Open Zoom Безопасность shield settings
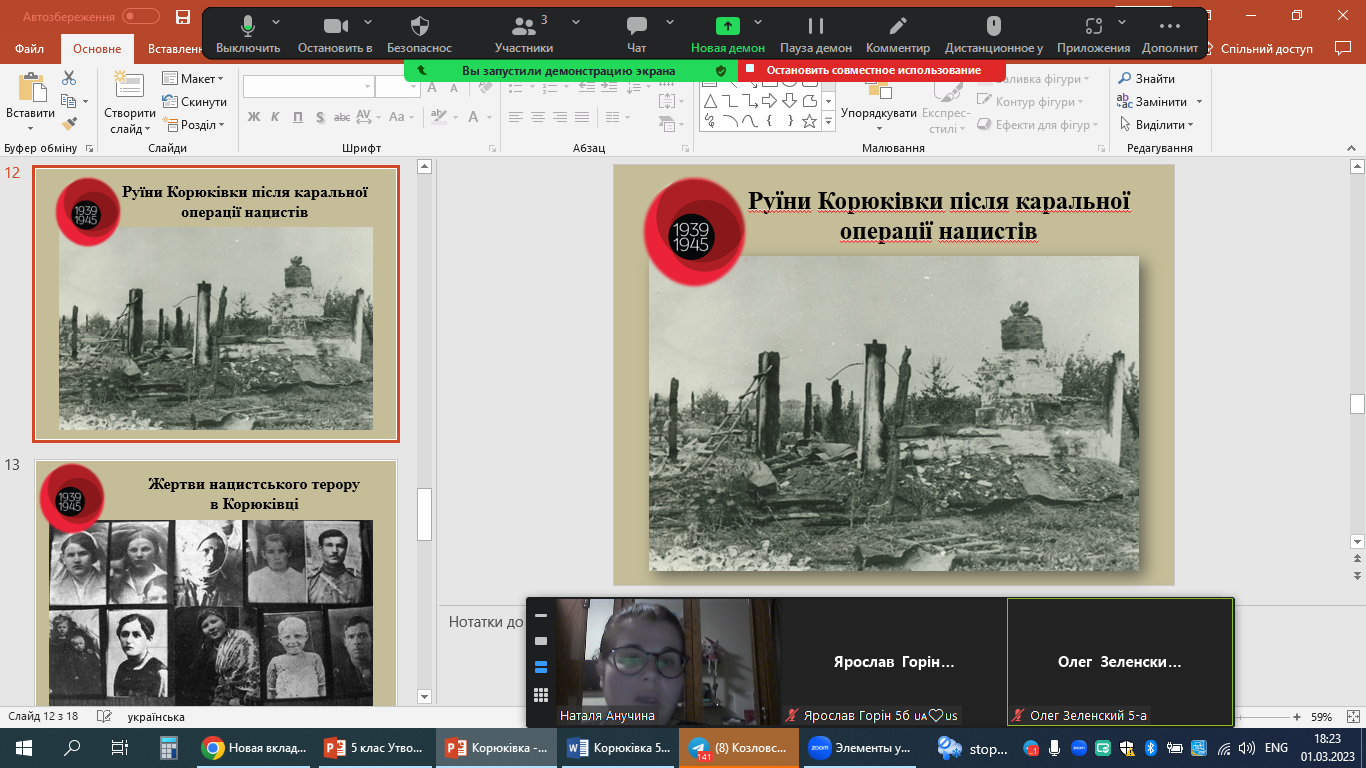The height and width of the screenshot is (768, 1366). pyautogui.click(x=420, y=34)
